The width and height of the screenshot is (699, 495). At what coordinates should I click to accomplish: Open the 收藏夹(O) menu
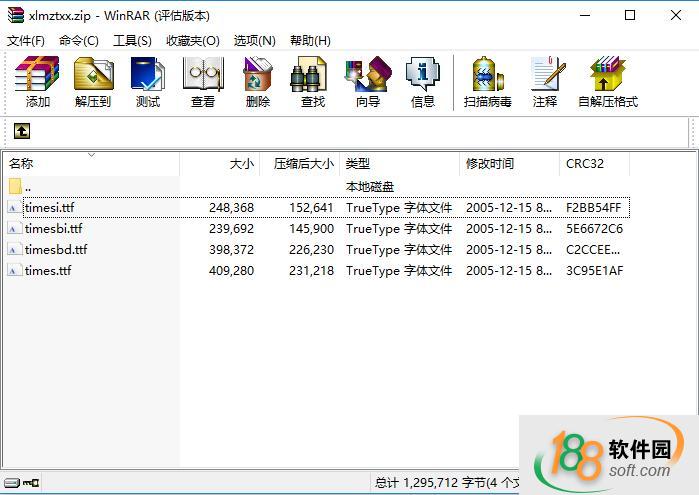(192, 40)
